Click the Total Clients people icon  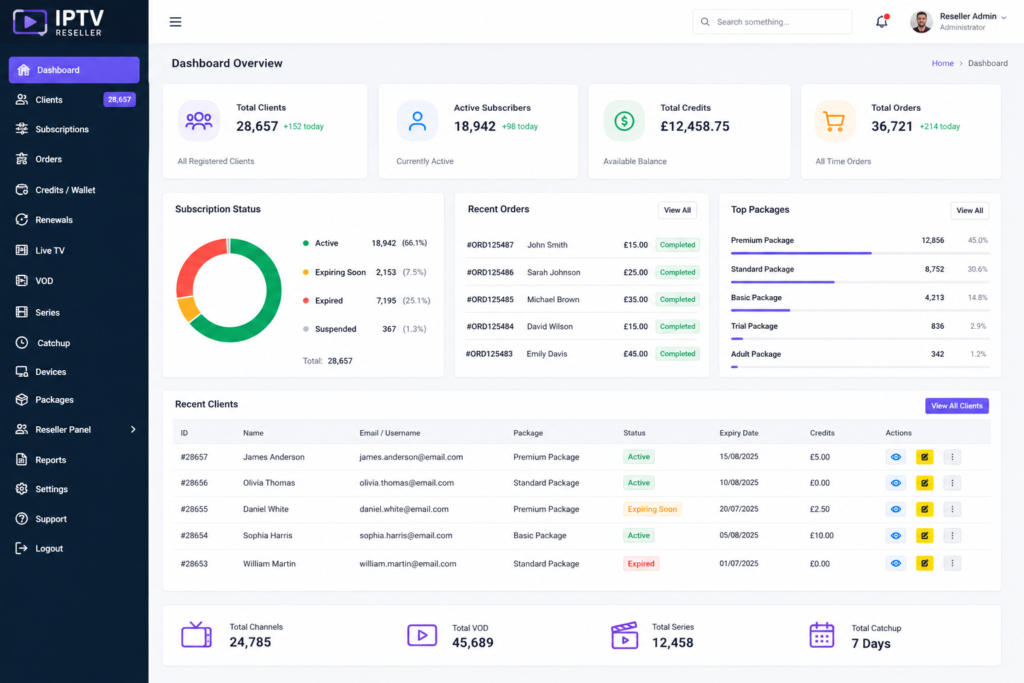point(199,121)
